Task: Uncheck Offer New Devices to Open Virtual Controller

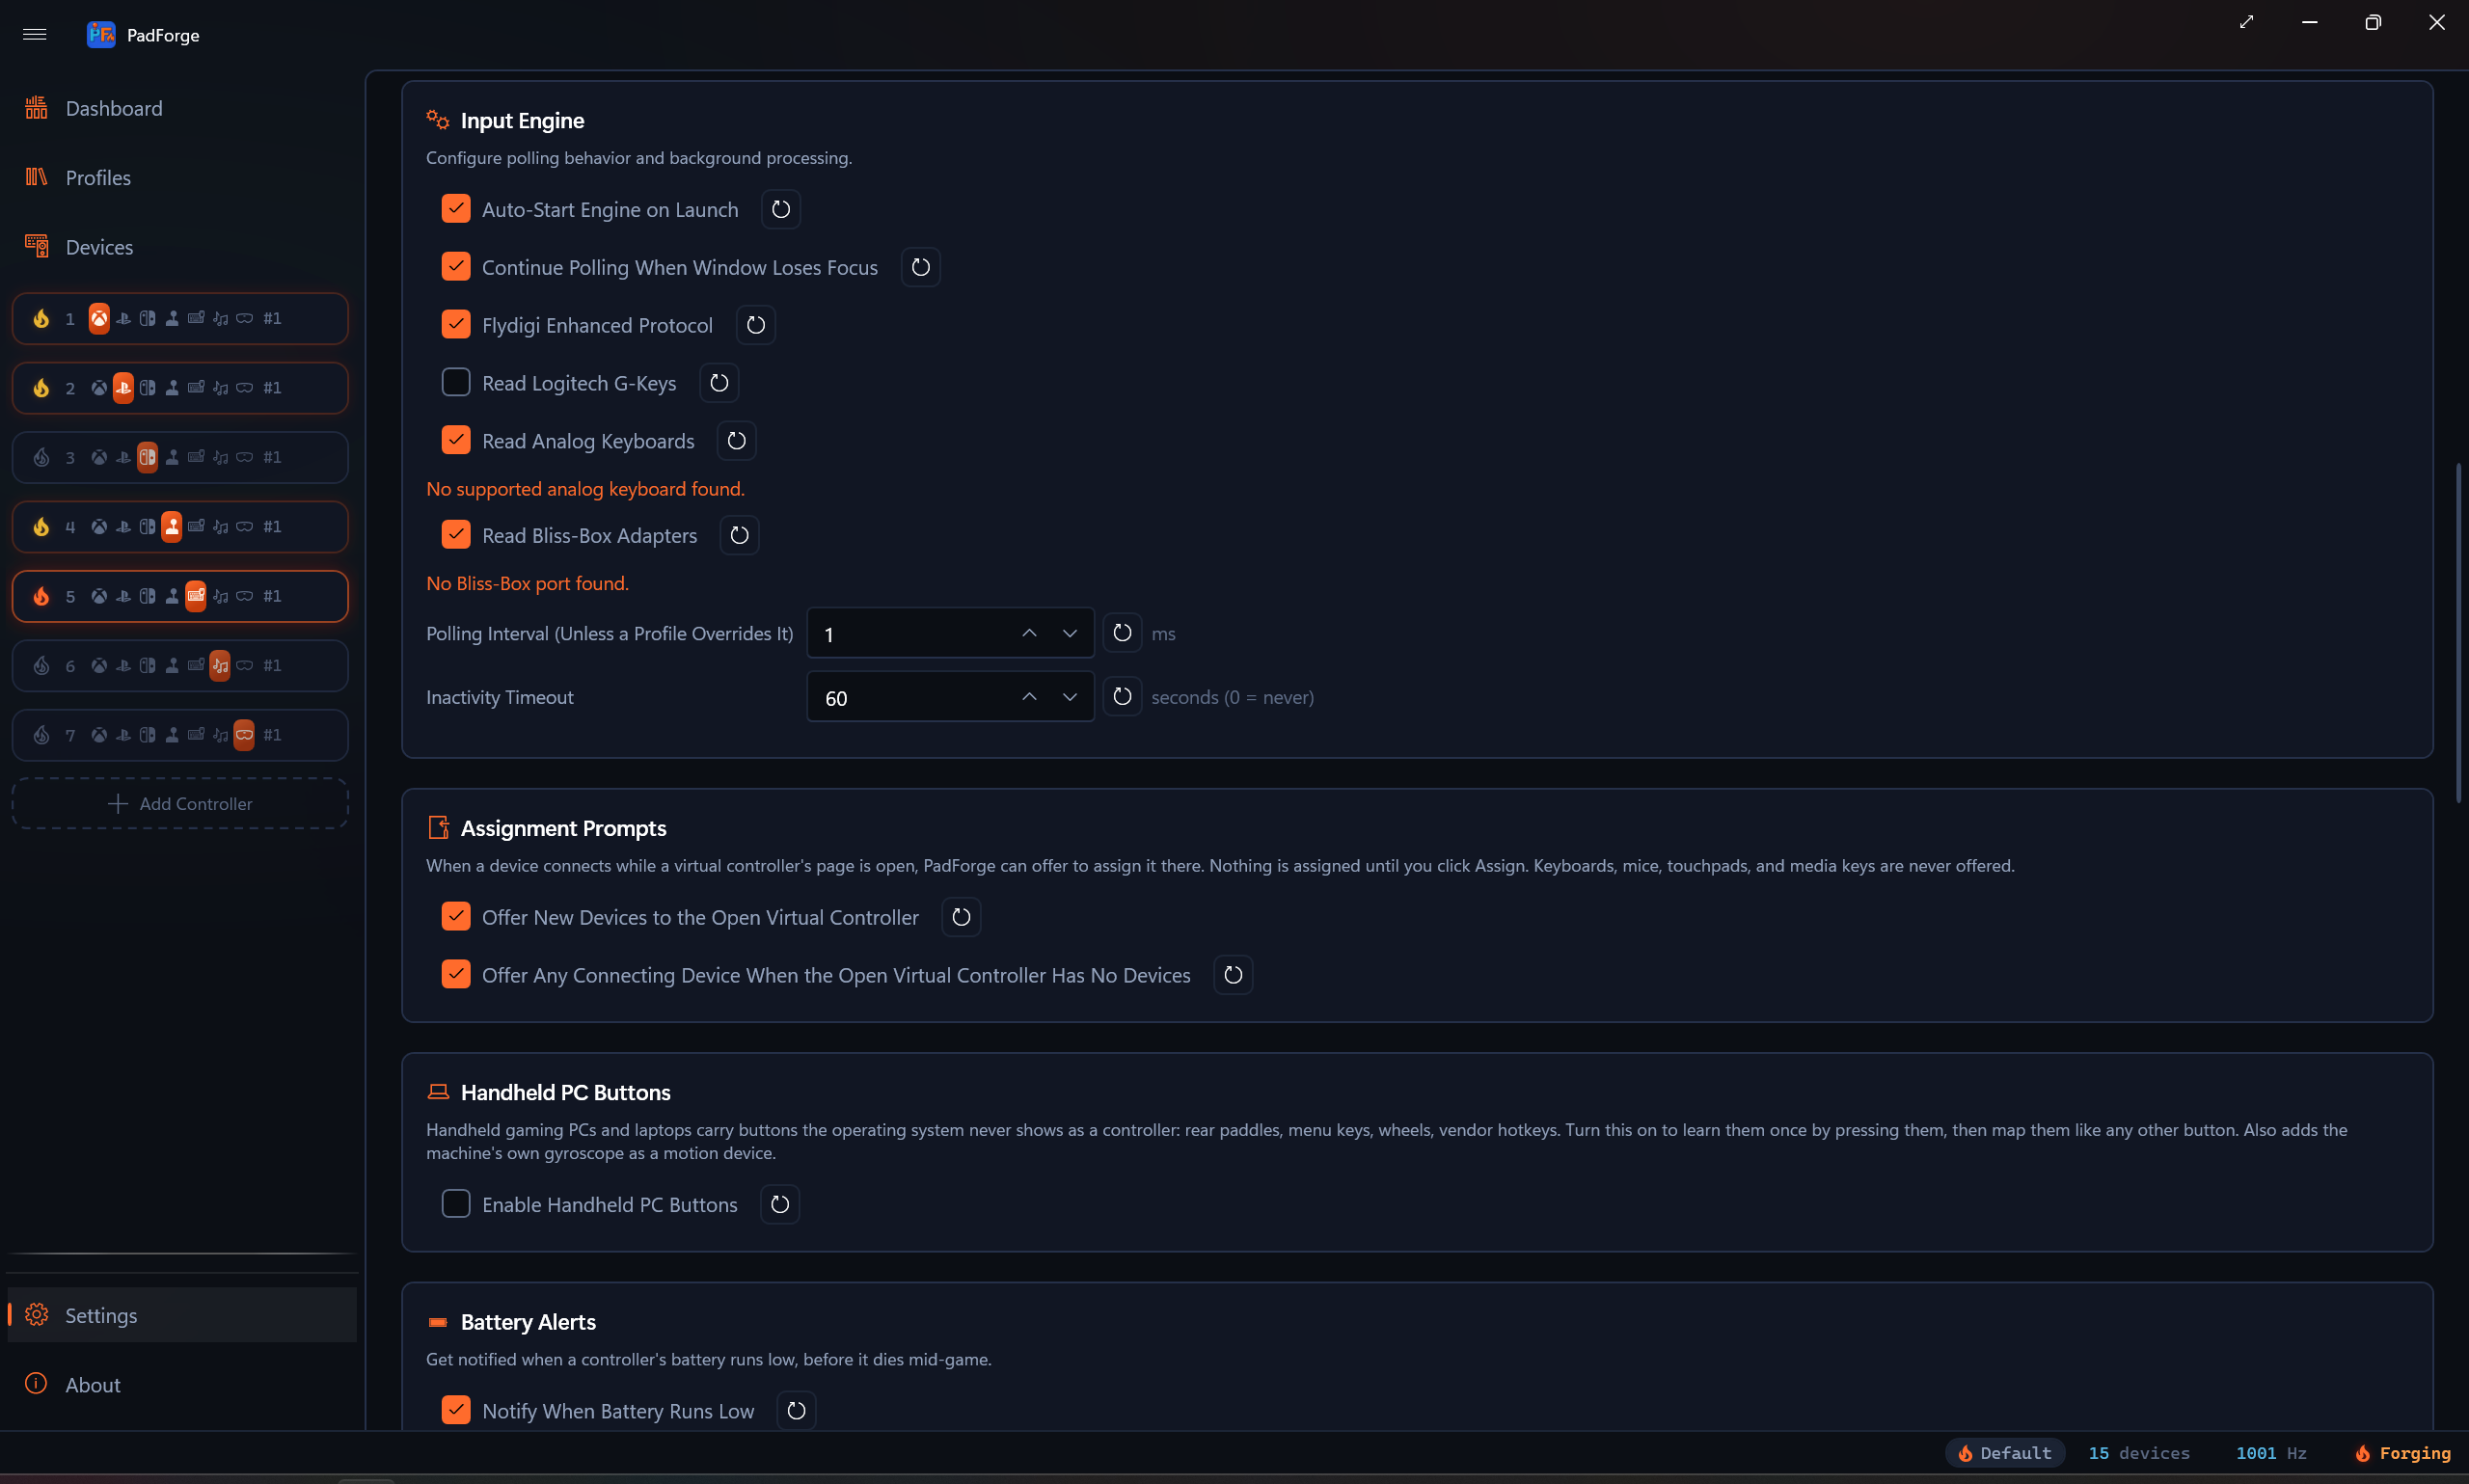Action: coord(456,917)
